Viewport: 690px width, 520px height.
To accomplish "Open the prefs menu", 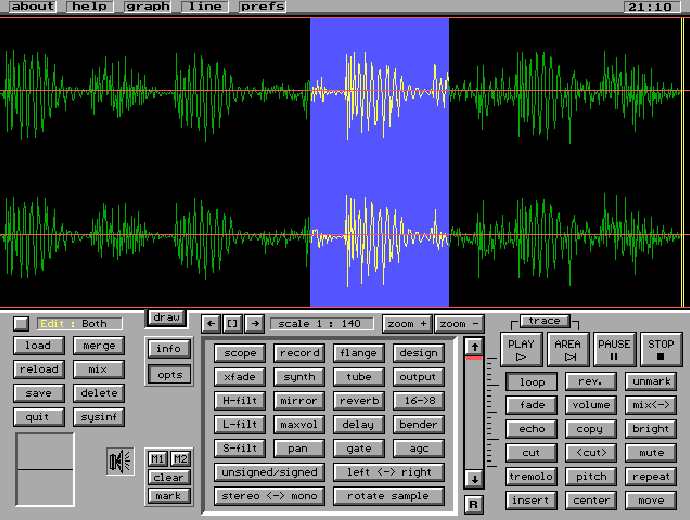I will [x=263, y=7].
